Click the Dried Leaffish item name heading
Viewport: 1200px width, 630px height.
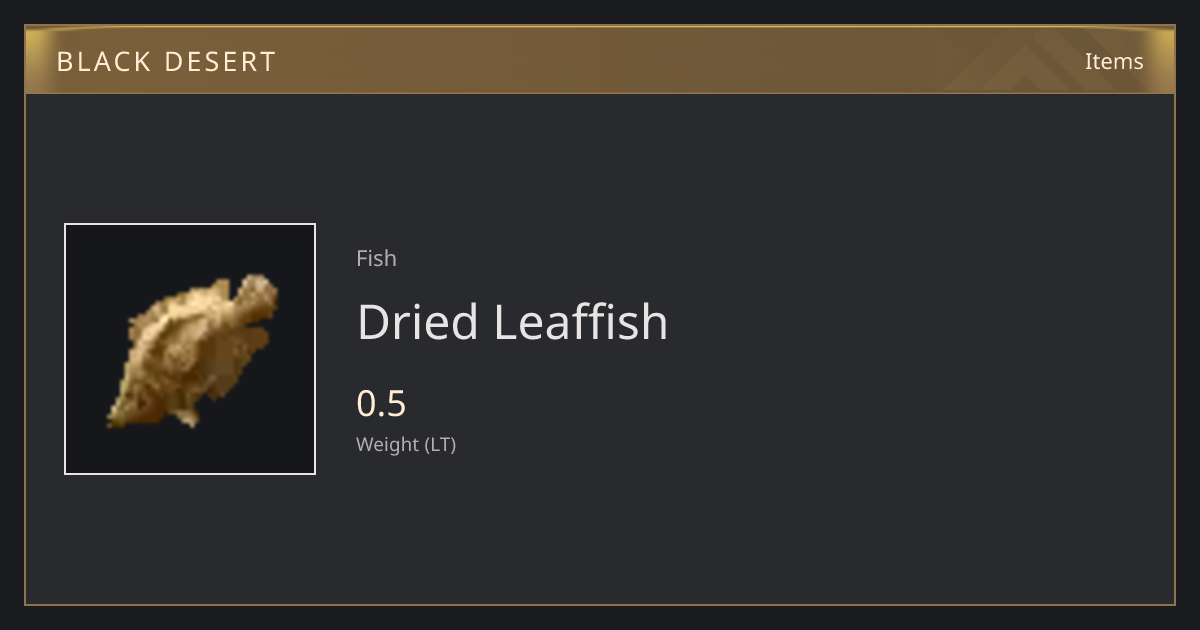(512, 322)
